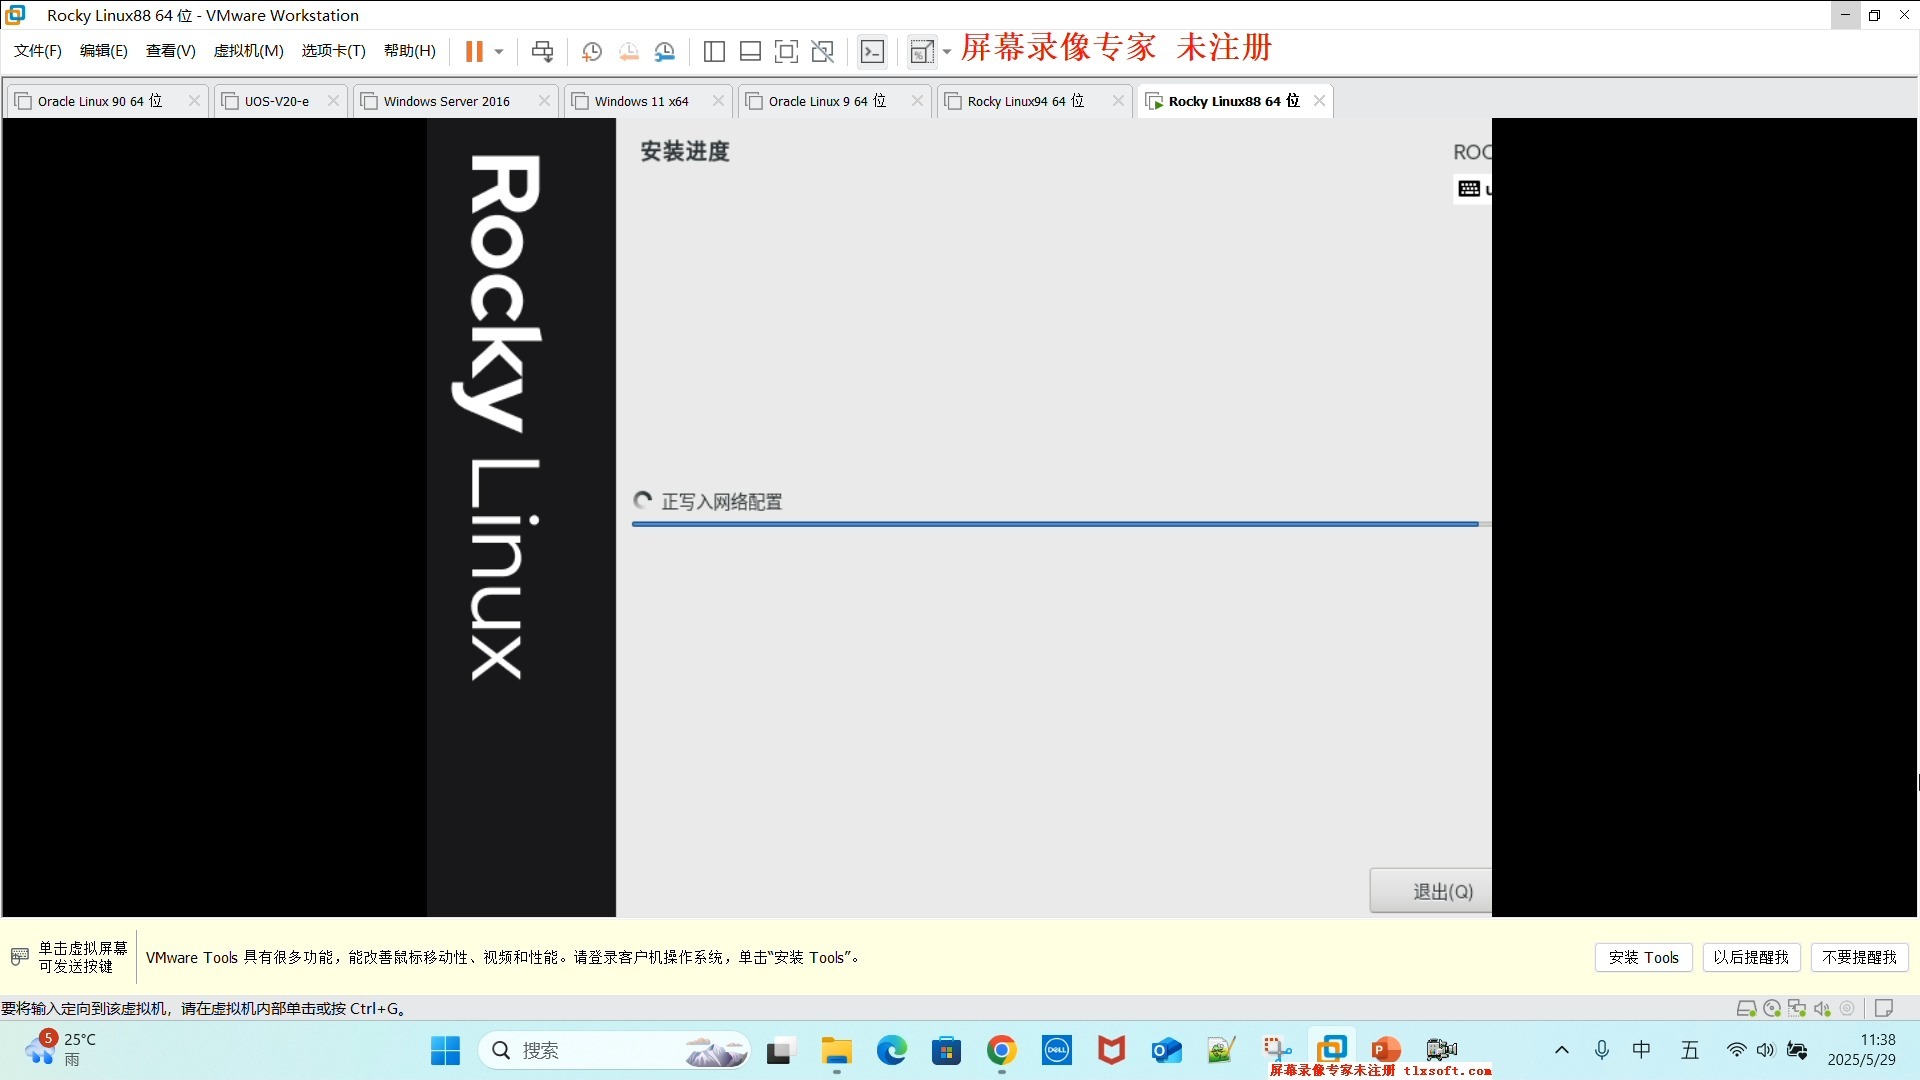This screenshot has height=1080, width=1920.
Task: Expand the stretch guest dropdown arrow
Action: (x=946, y=51)
